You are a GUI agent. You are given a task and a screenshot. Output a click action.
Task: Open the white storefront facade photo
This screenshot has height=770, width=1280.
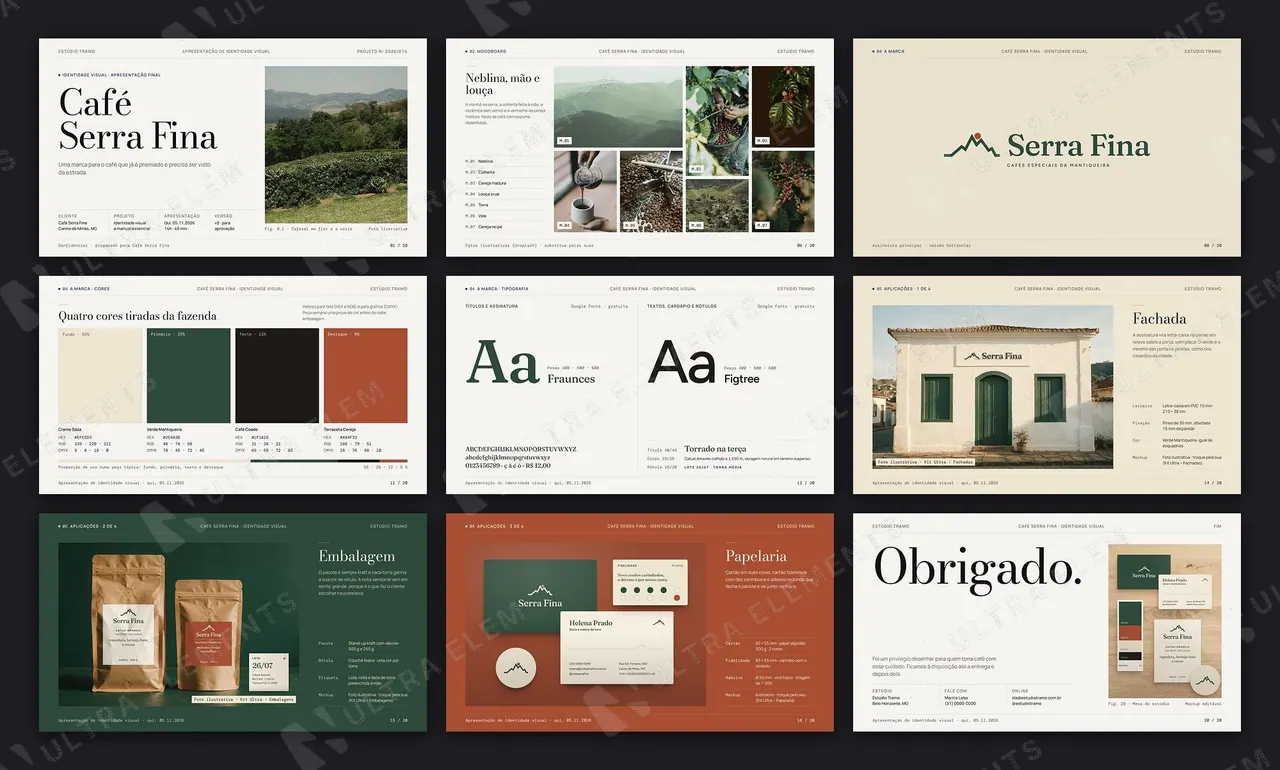(x=992, y=387)
